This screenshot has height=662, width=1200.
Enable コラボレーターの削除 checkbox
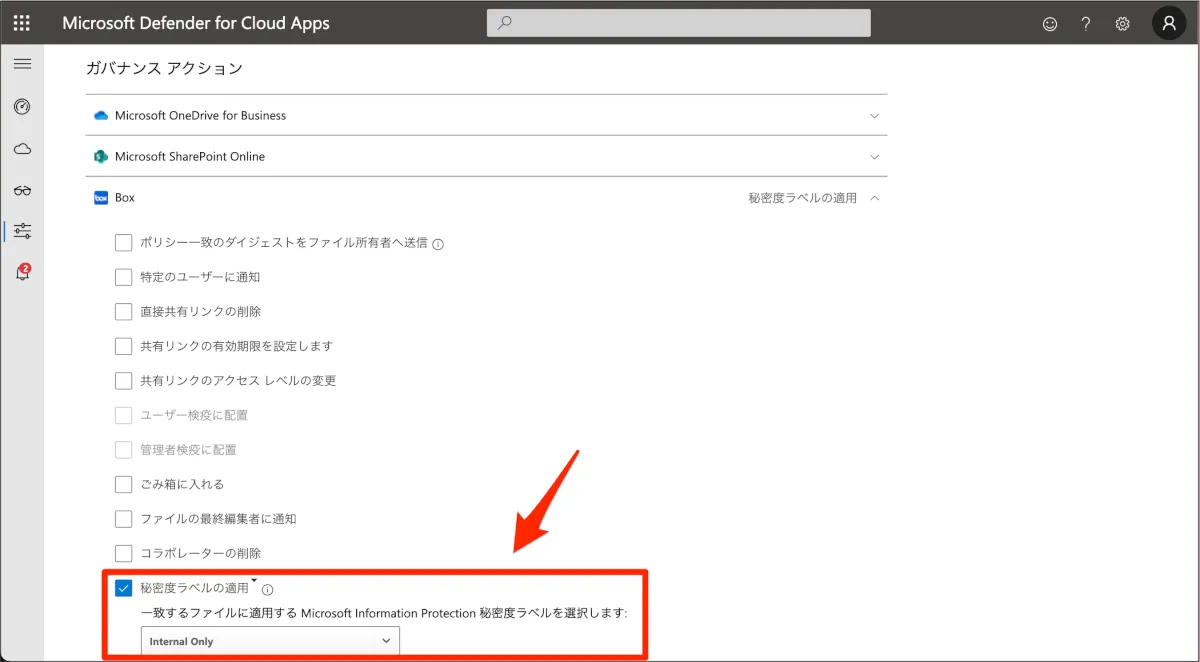(x=124, y=553)
